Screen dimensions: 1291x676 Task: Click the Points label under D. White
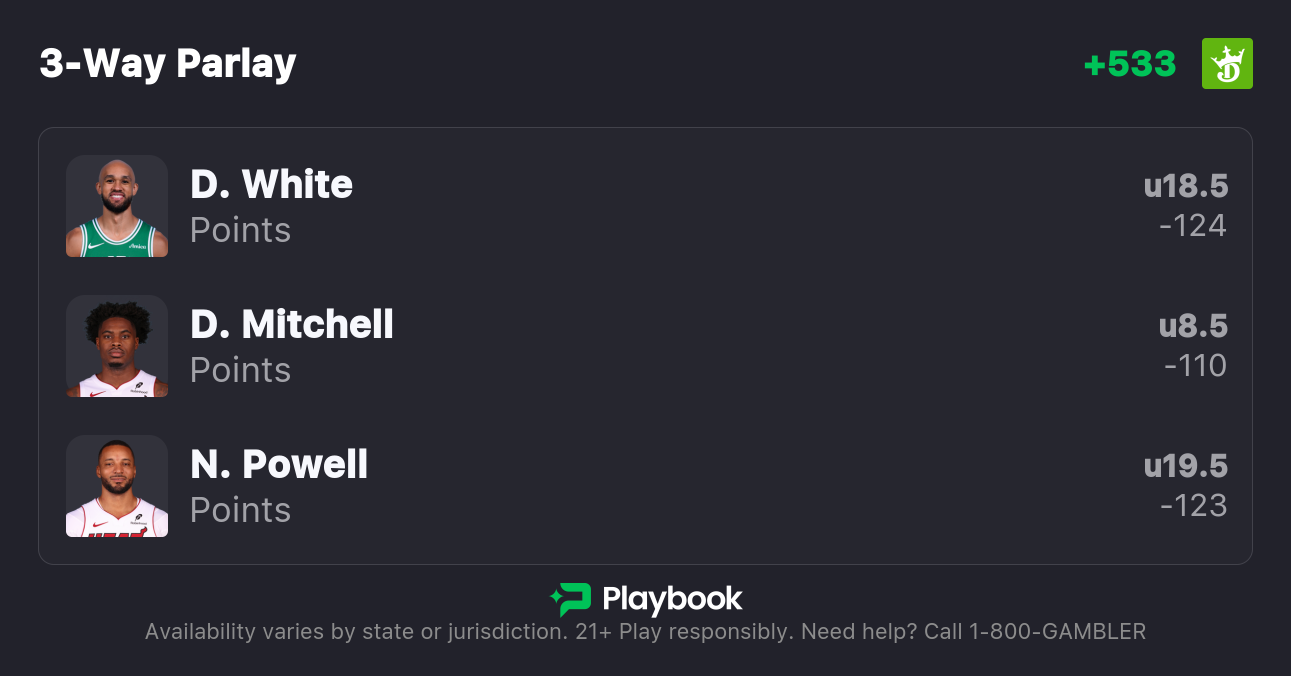click(240, 230)
